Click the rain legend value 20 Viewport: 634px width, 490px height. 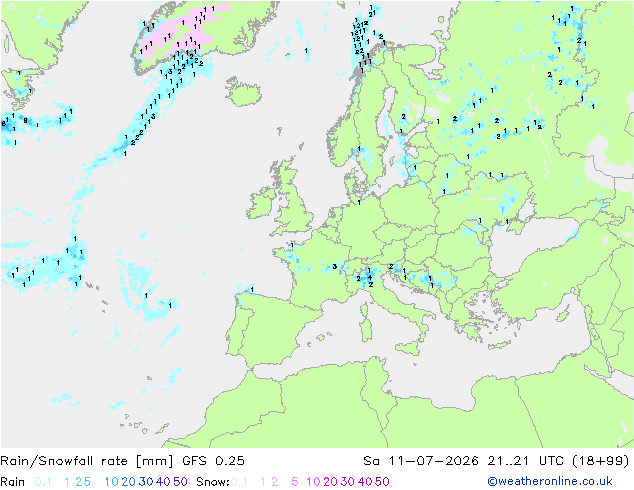point(128,482)
